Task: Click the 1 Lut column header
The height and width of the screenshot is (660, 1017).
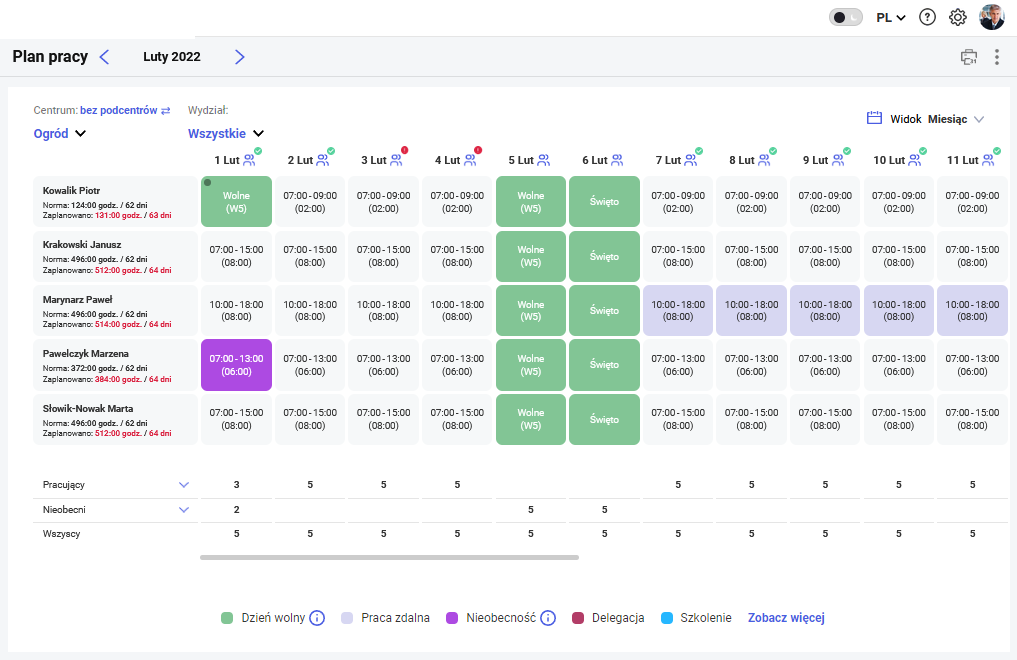Action: (227, 160)
